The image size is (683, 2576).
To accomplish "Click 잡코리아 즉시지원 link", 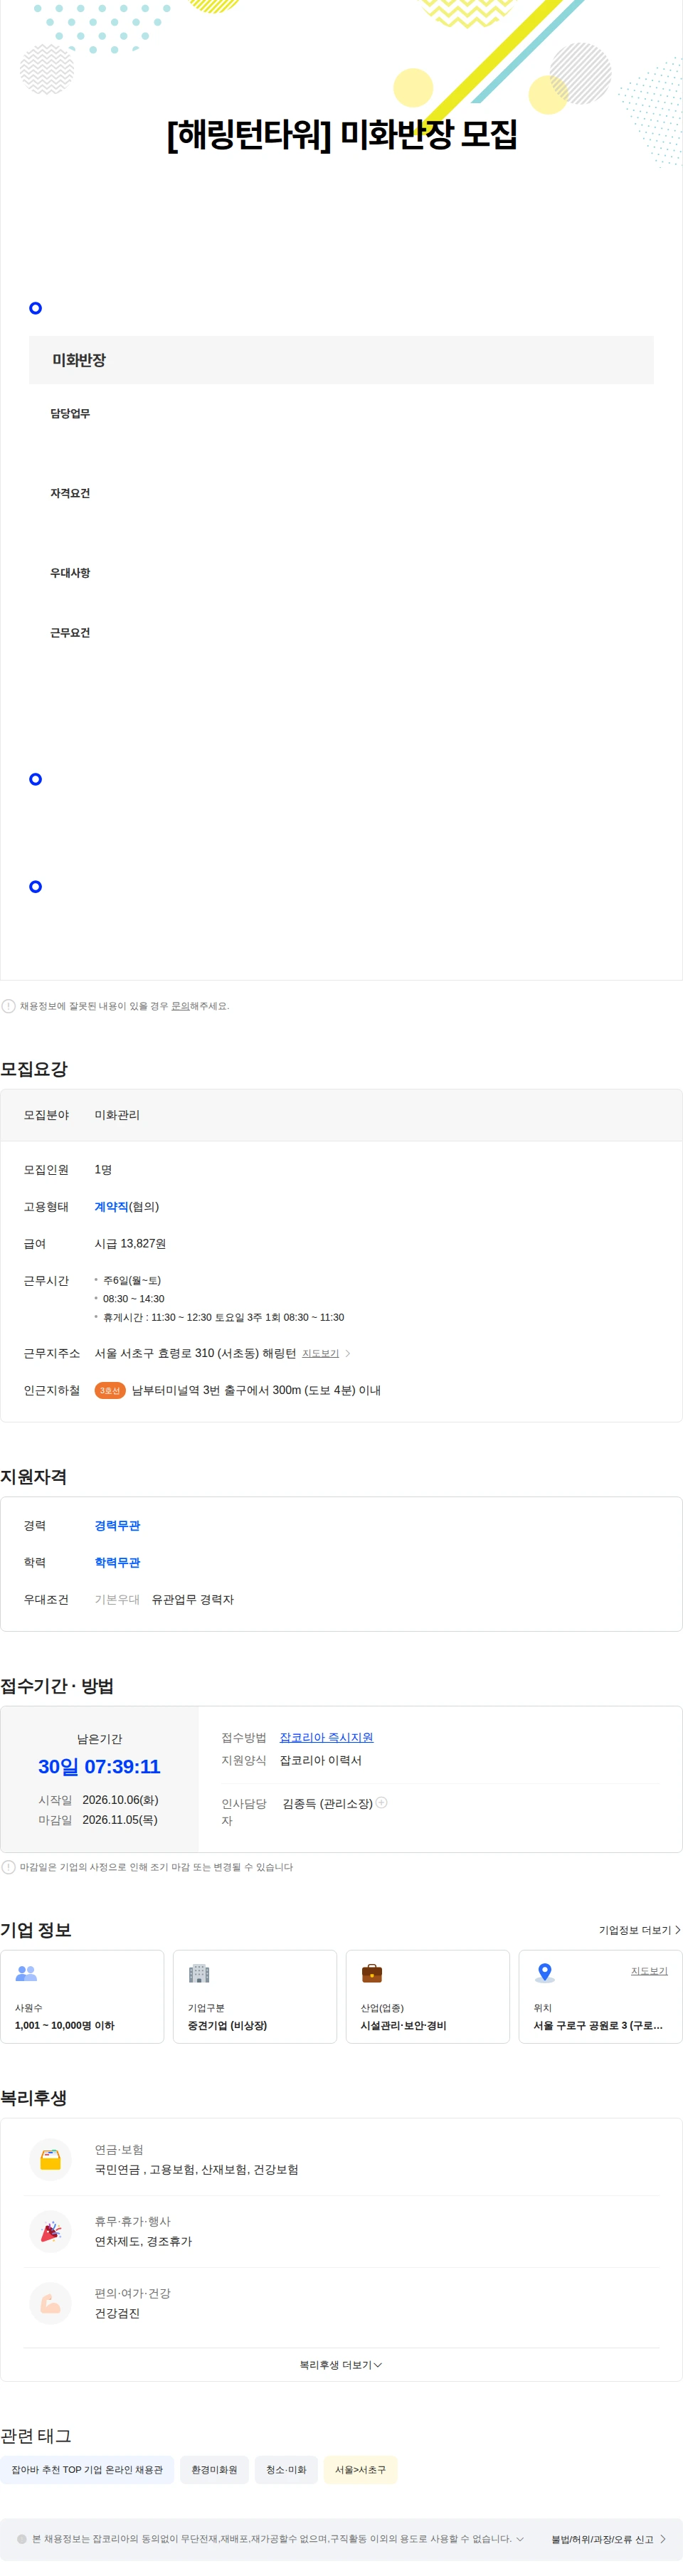I will point(326,1737).
